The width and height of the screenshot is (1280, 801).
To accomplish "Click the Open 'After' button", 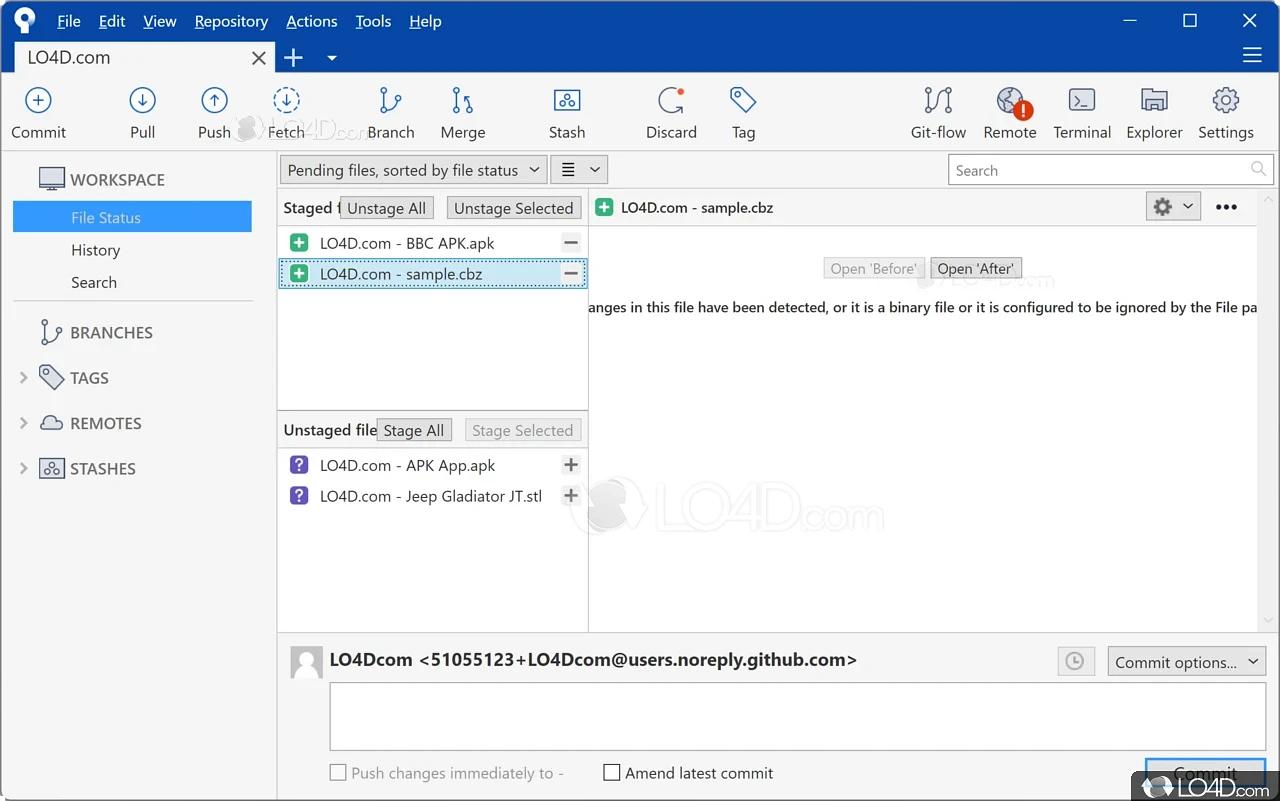I will coord(975,268).
